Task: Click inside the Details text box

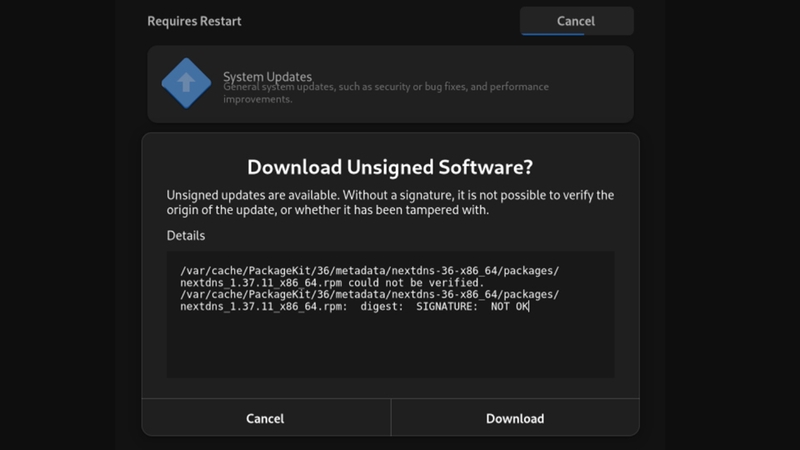Action: pyautogui.click(x=390, y=314)
